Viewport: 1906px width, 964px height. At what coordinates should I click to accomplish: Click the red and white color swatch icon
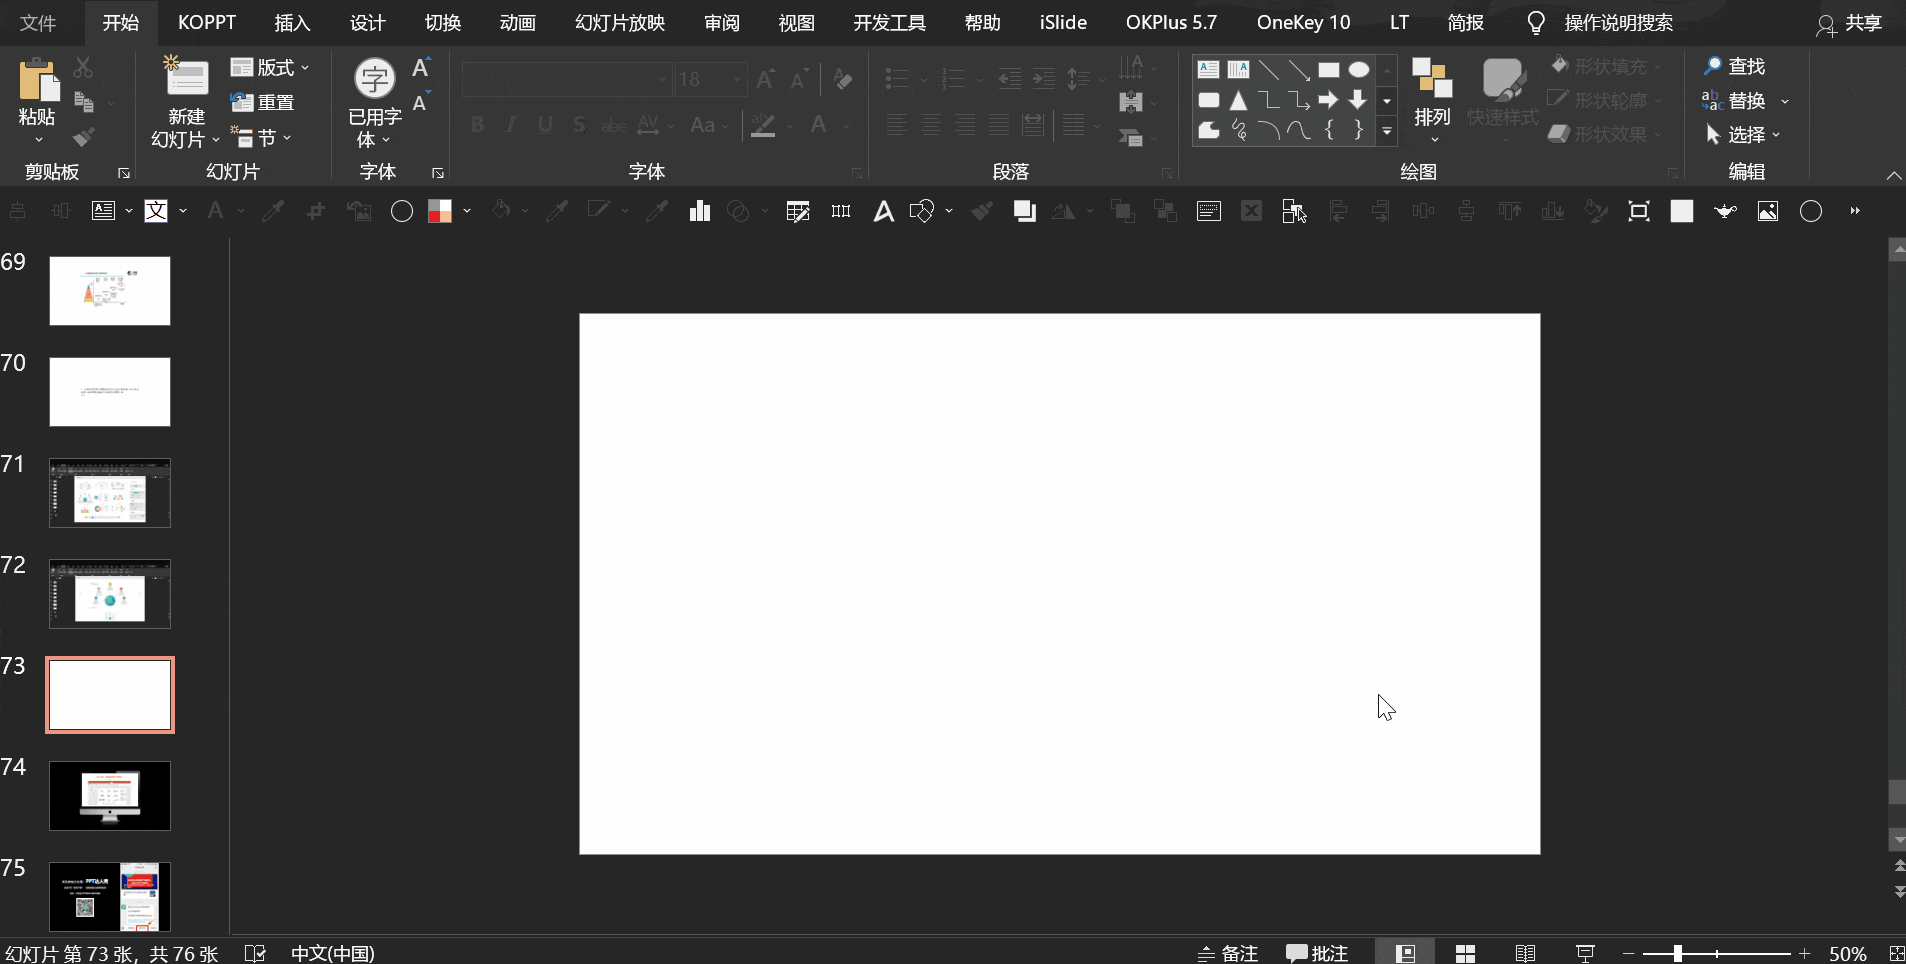(x=440, y=211)
